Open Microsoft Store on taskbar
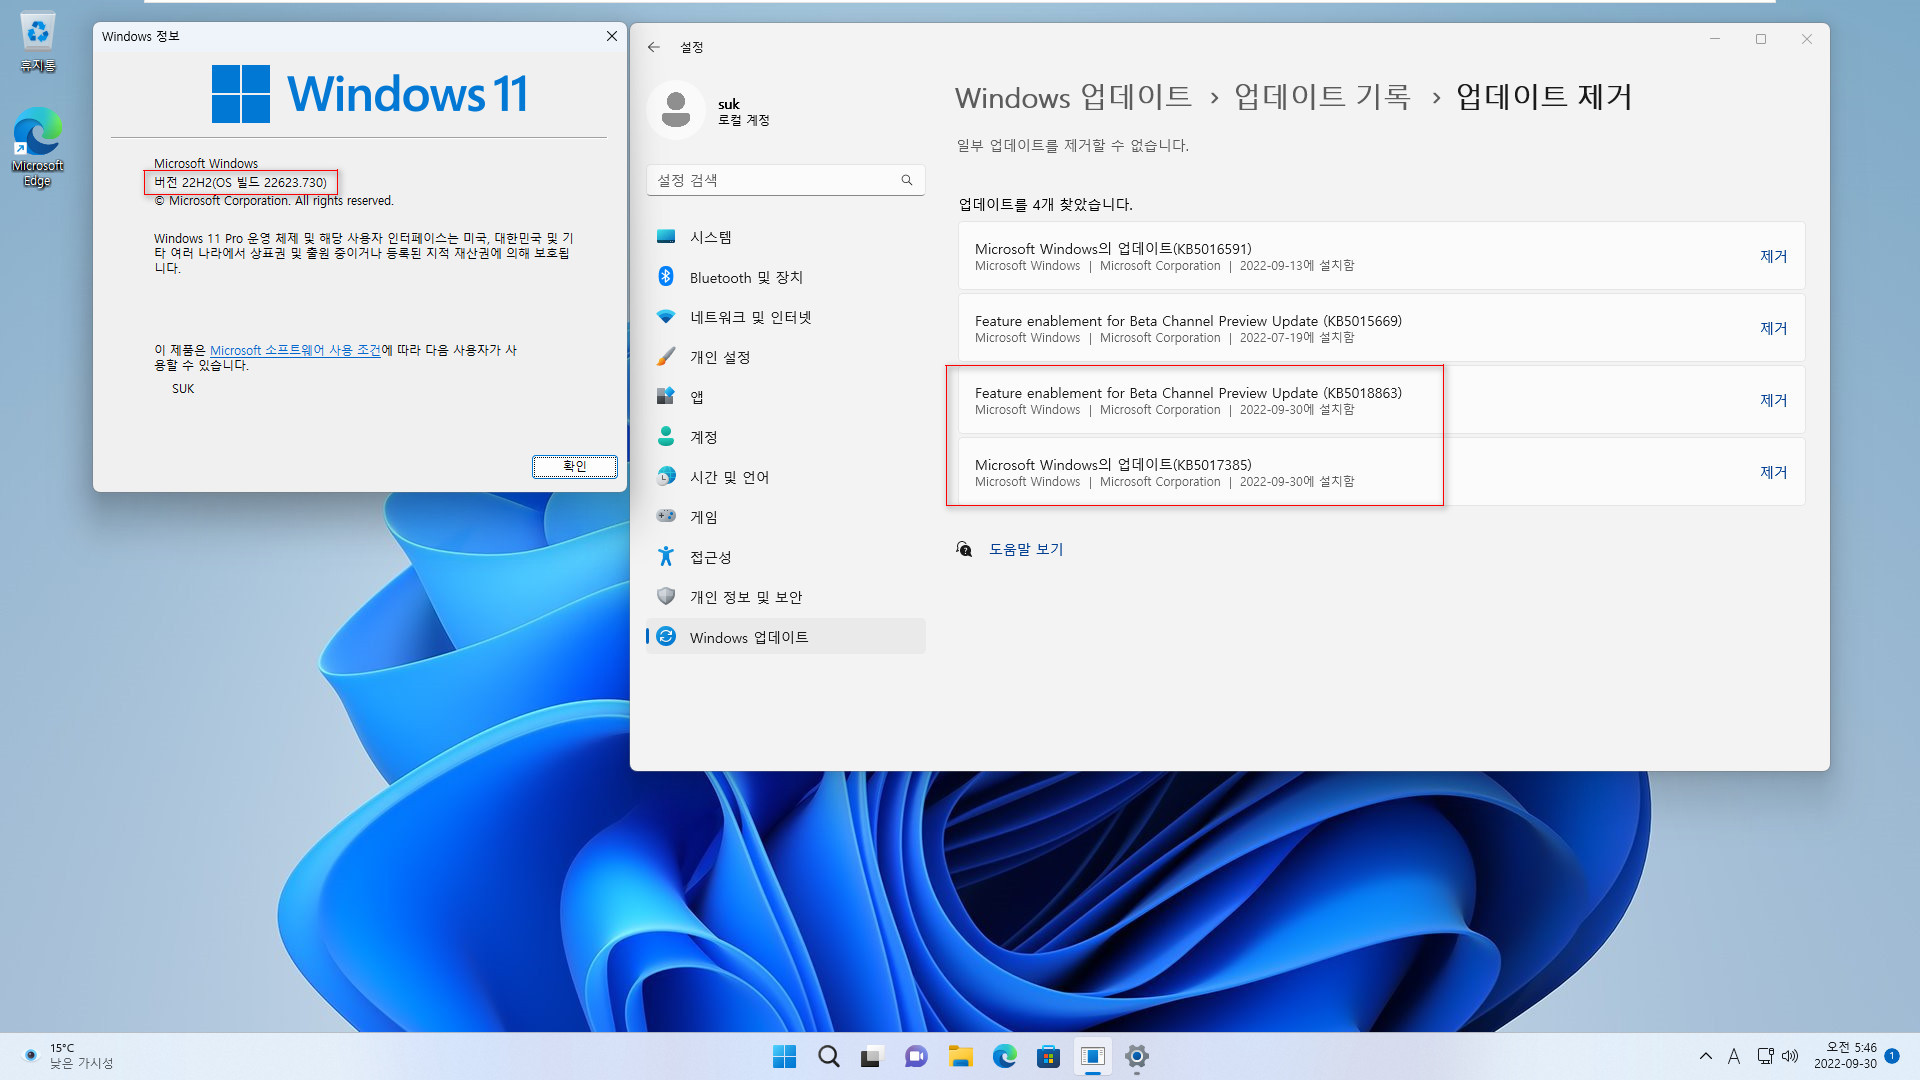The width and height of the screenshot is (1920, 1080). click(x=1048, y=1056)
